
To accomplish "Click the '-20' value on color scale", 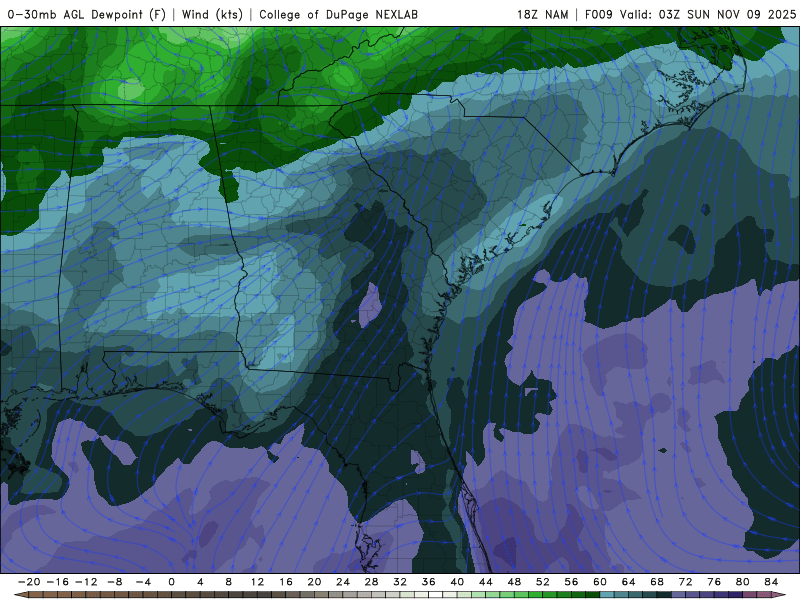I will [29, 582].
